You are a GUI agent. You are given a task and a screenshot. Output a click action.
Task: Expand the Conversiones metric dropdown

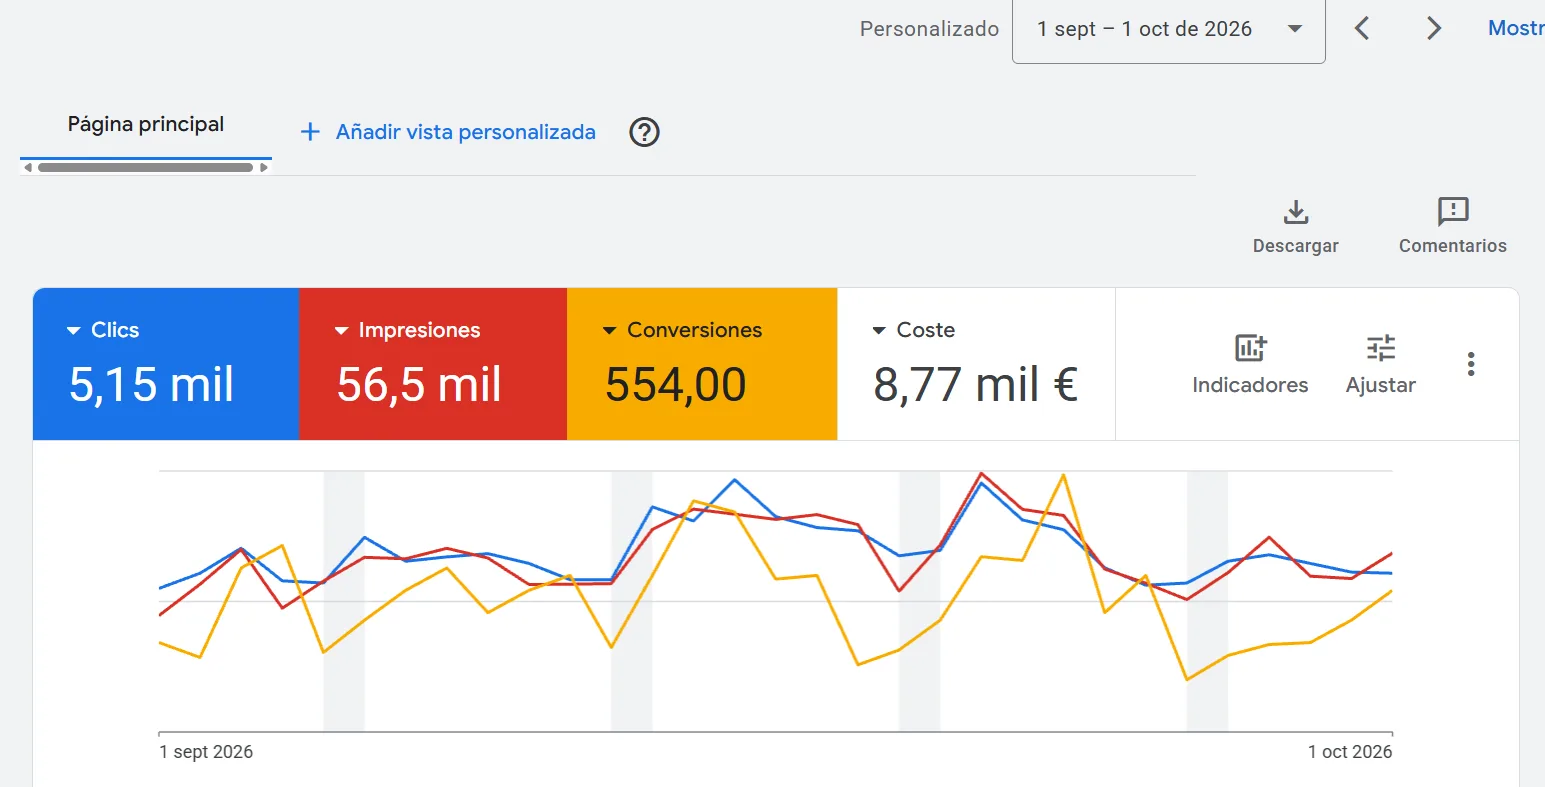609,331
